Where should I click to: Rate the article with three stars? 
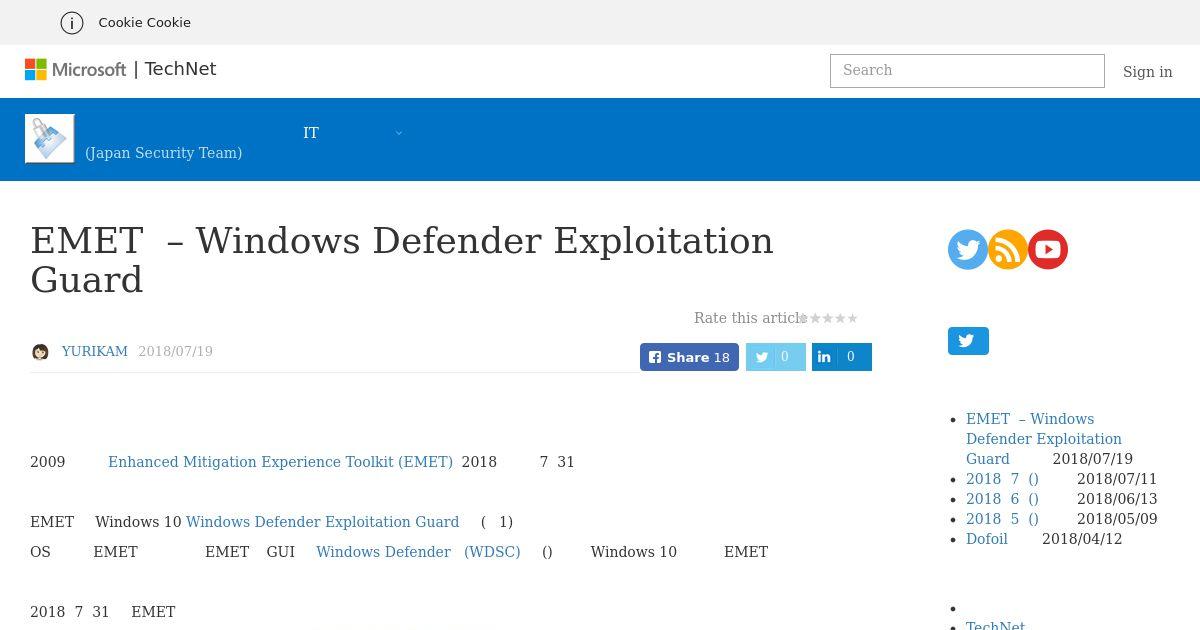pyautogui.click(x=828, y=318)
